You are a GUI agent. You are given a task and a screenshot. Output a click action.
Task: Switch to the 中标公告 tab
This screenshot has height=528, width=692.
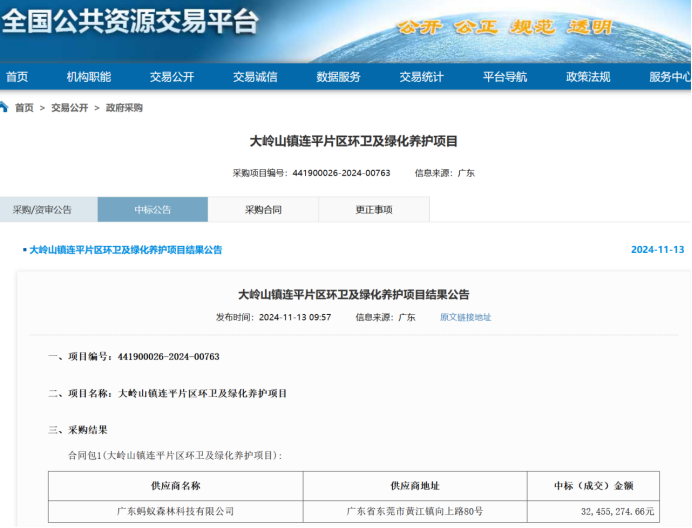(x=153, y=209)
